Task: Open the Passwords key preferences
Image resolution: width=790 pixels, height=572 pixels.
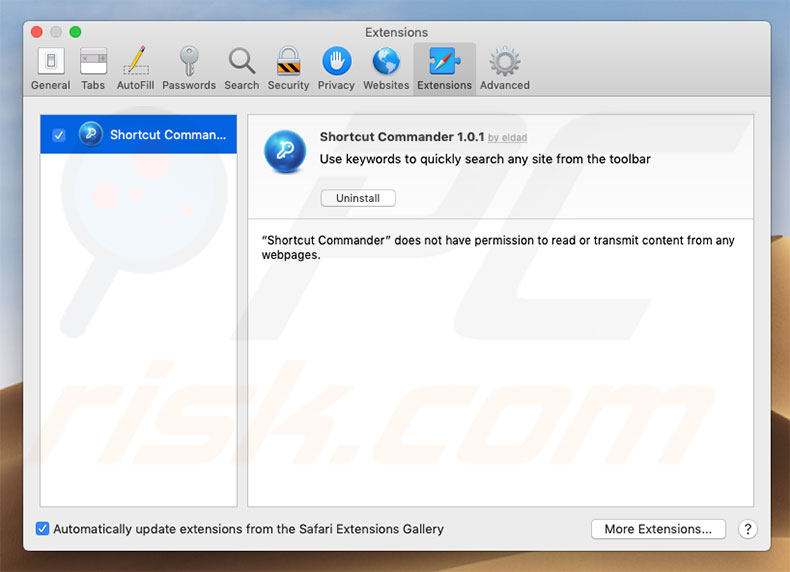Action: [x=189, y=69]
